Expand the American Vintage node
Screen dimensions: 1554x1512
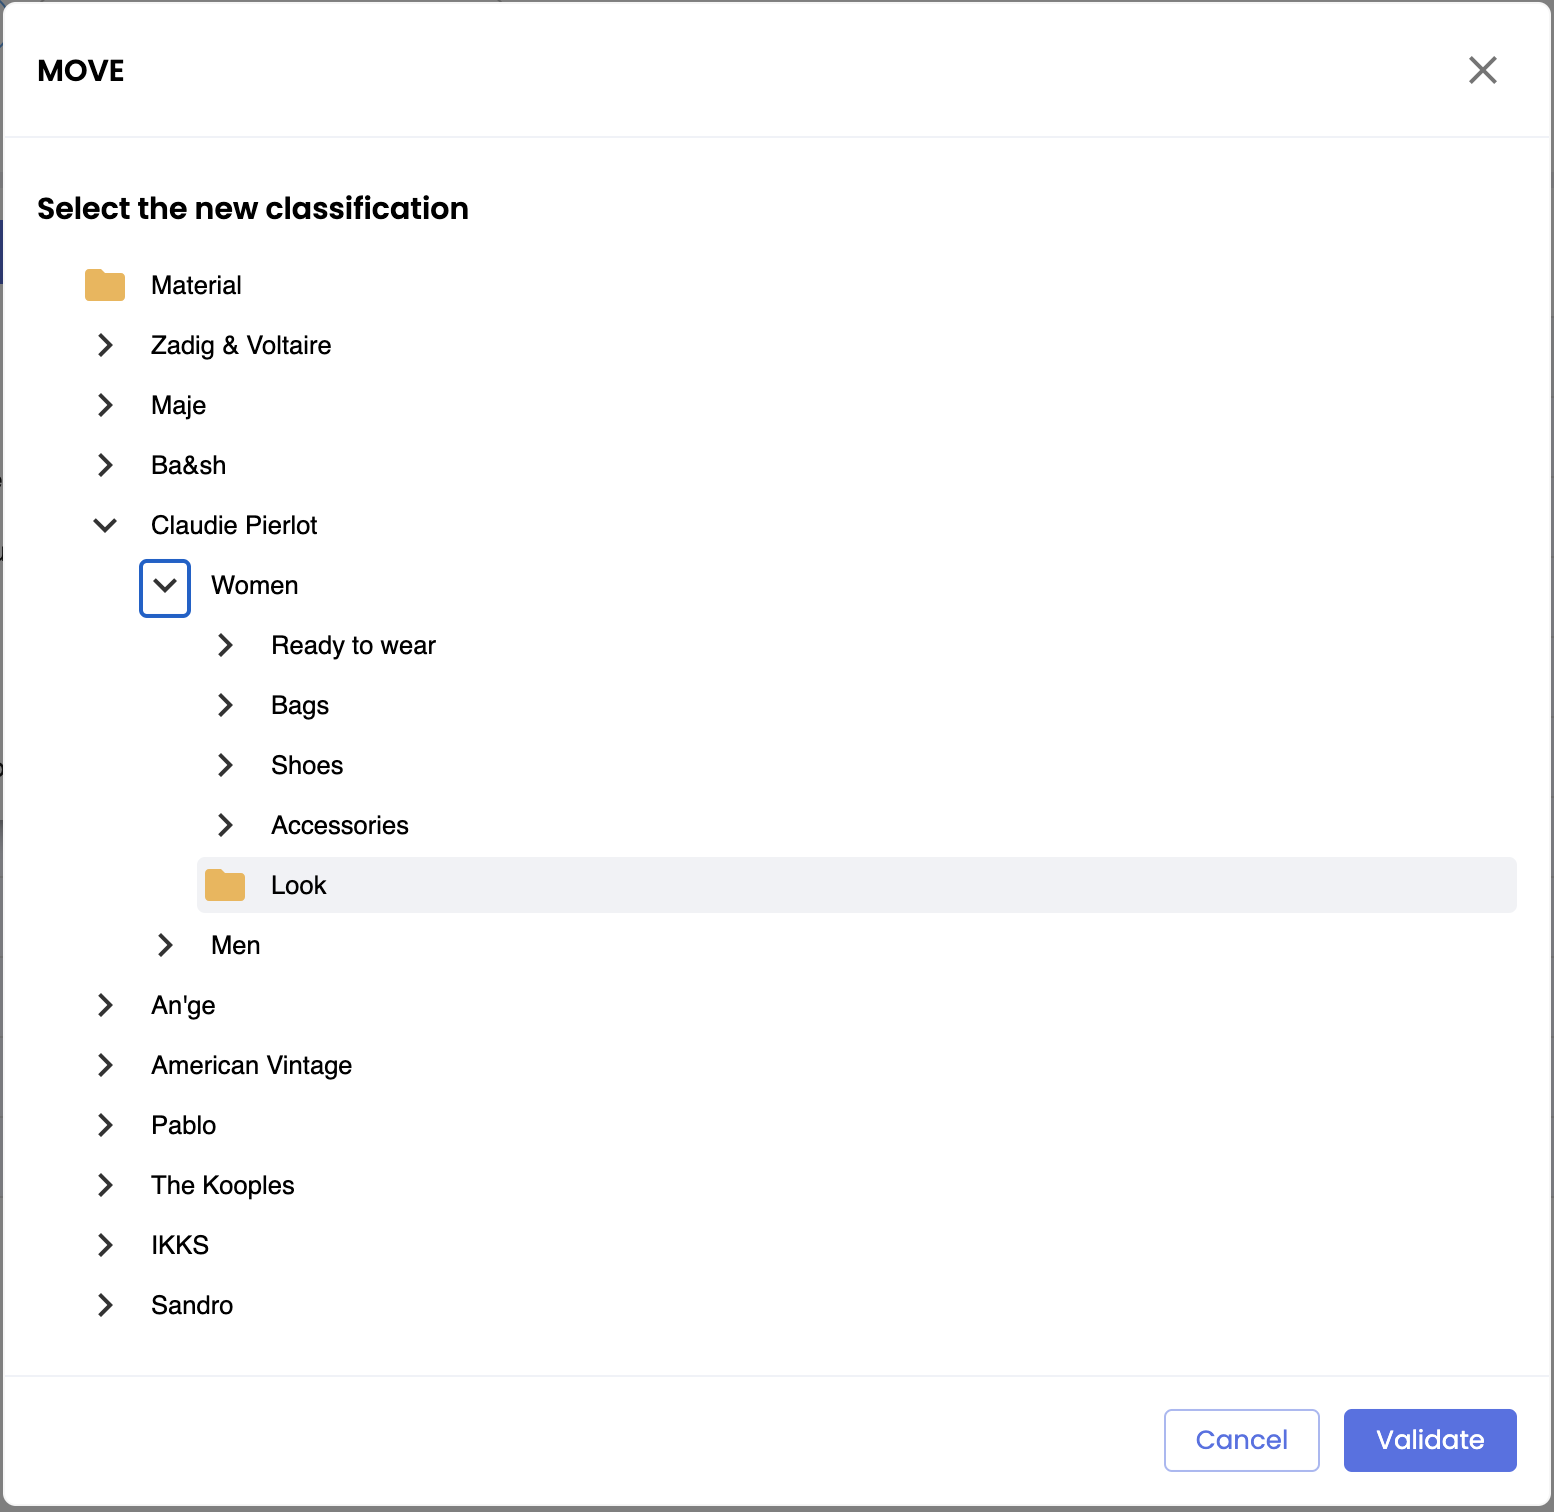click(105, 1065)
